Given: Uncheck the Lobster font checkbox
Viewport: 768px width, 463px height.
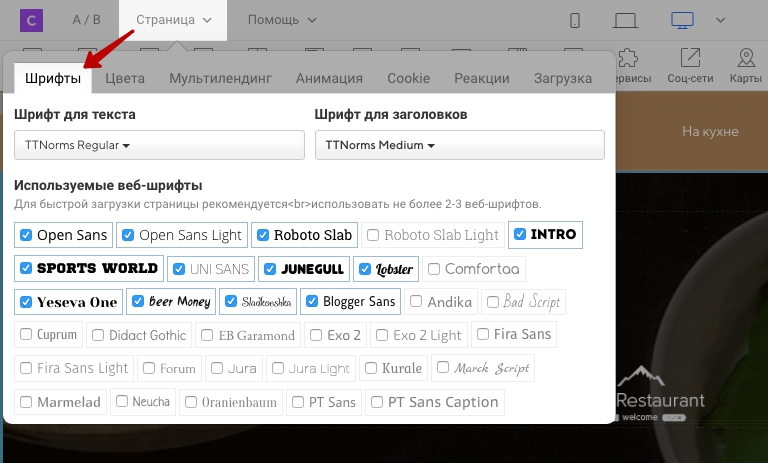Looking at the screenshot, I should coord(365,269).
